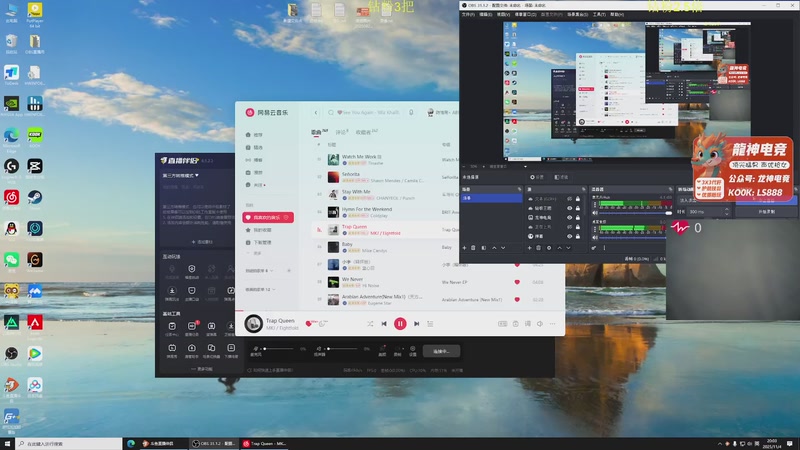Move OBS scene up with arrow

pyautogui.click(x=494, y=248)
